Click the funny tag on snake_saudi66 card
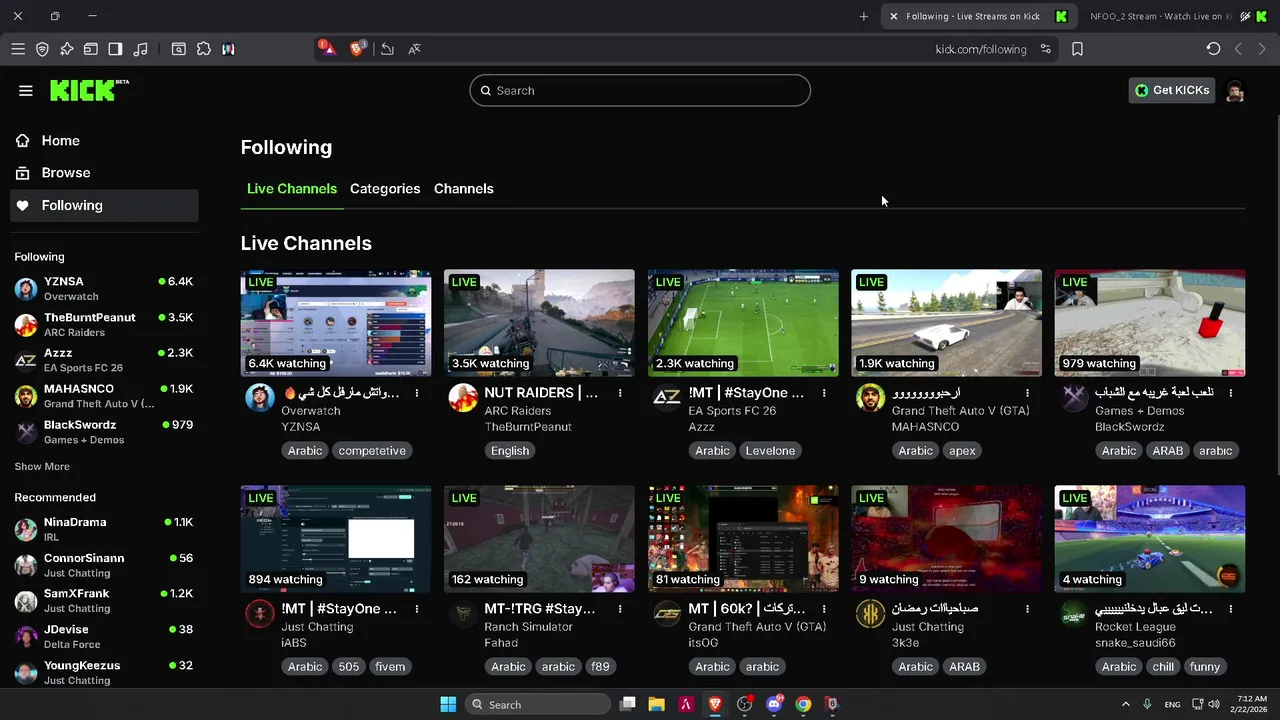 pyautogui.click(x=1205, y=667)
